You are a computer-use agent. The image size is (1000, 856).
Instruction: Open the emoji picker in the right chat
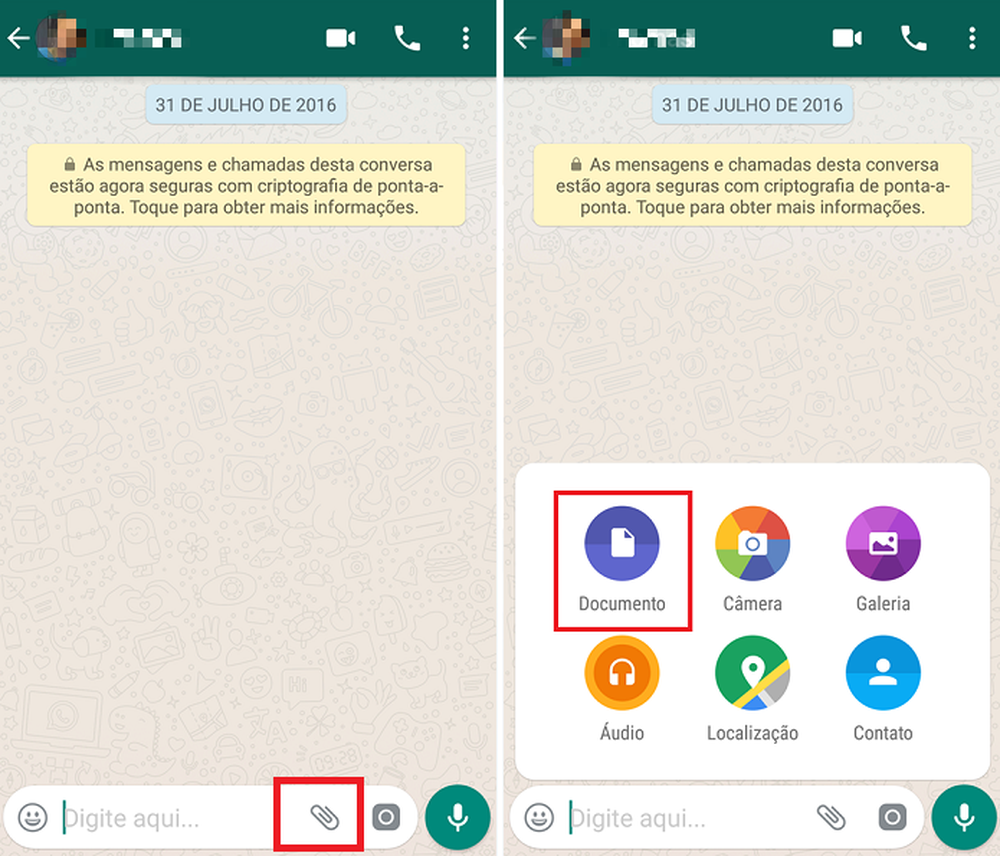(539, 817)
